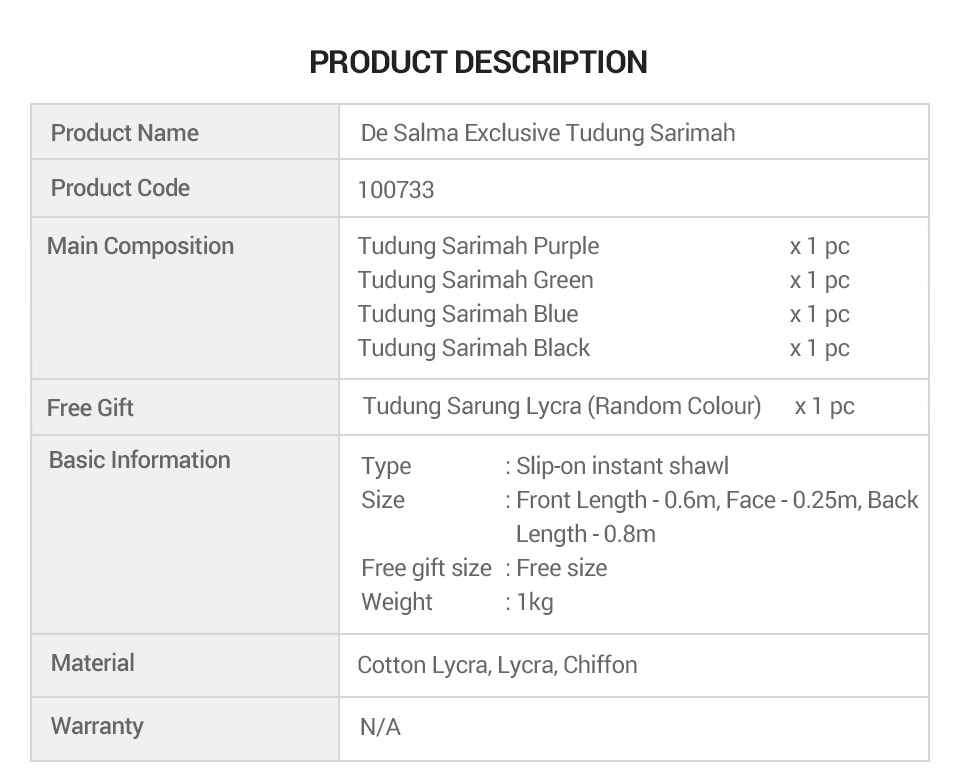Click Tudung Sarimah Black entry

coord(473,348)
